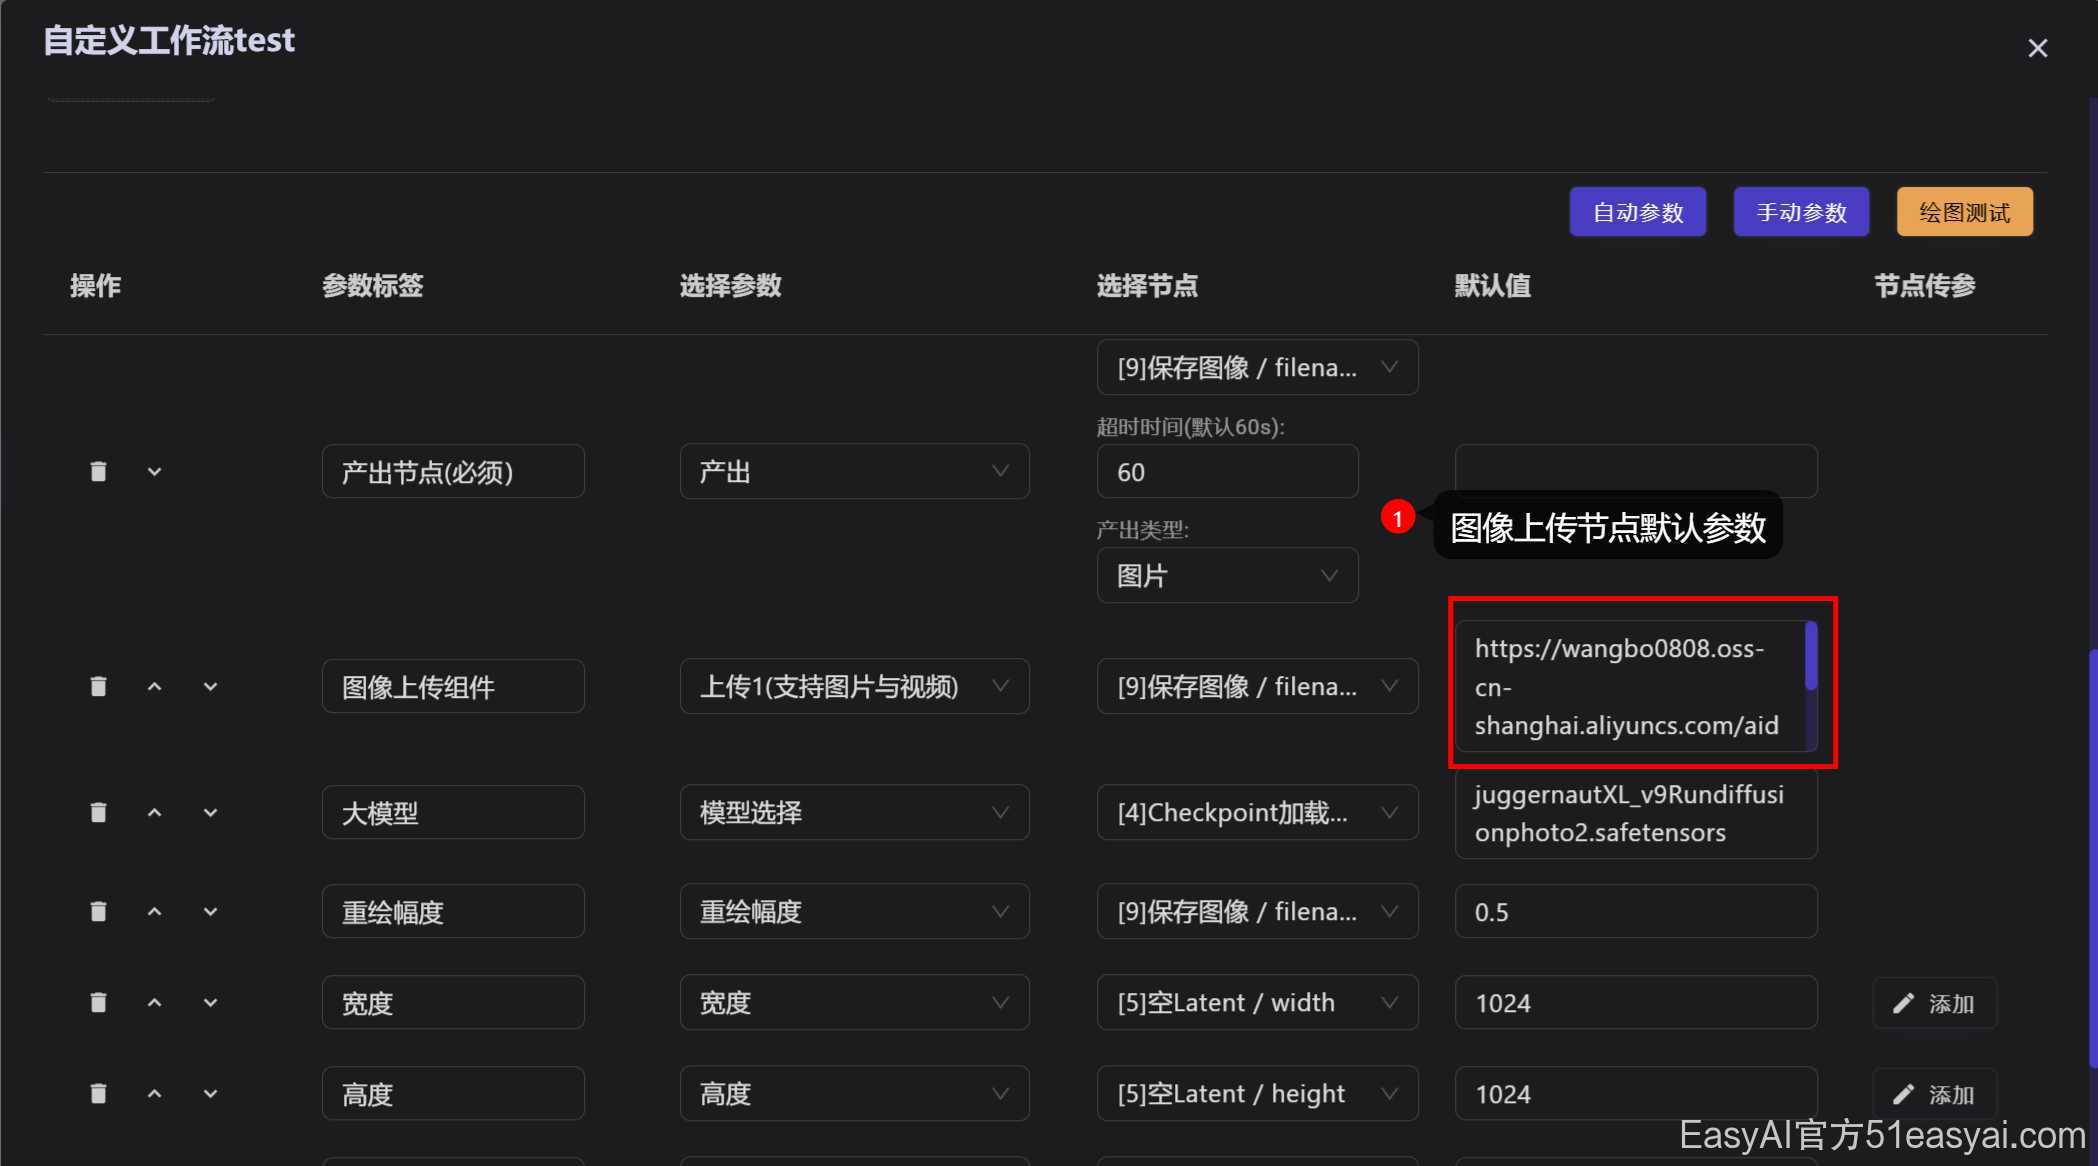The height and width of the screenshot is (1166, 2098).
Task: Click scrollbar inside URL default value box
Action: [1811, 656]
